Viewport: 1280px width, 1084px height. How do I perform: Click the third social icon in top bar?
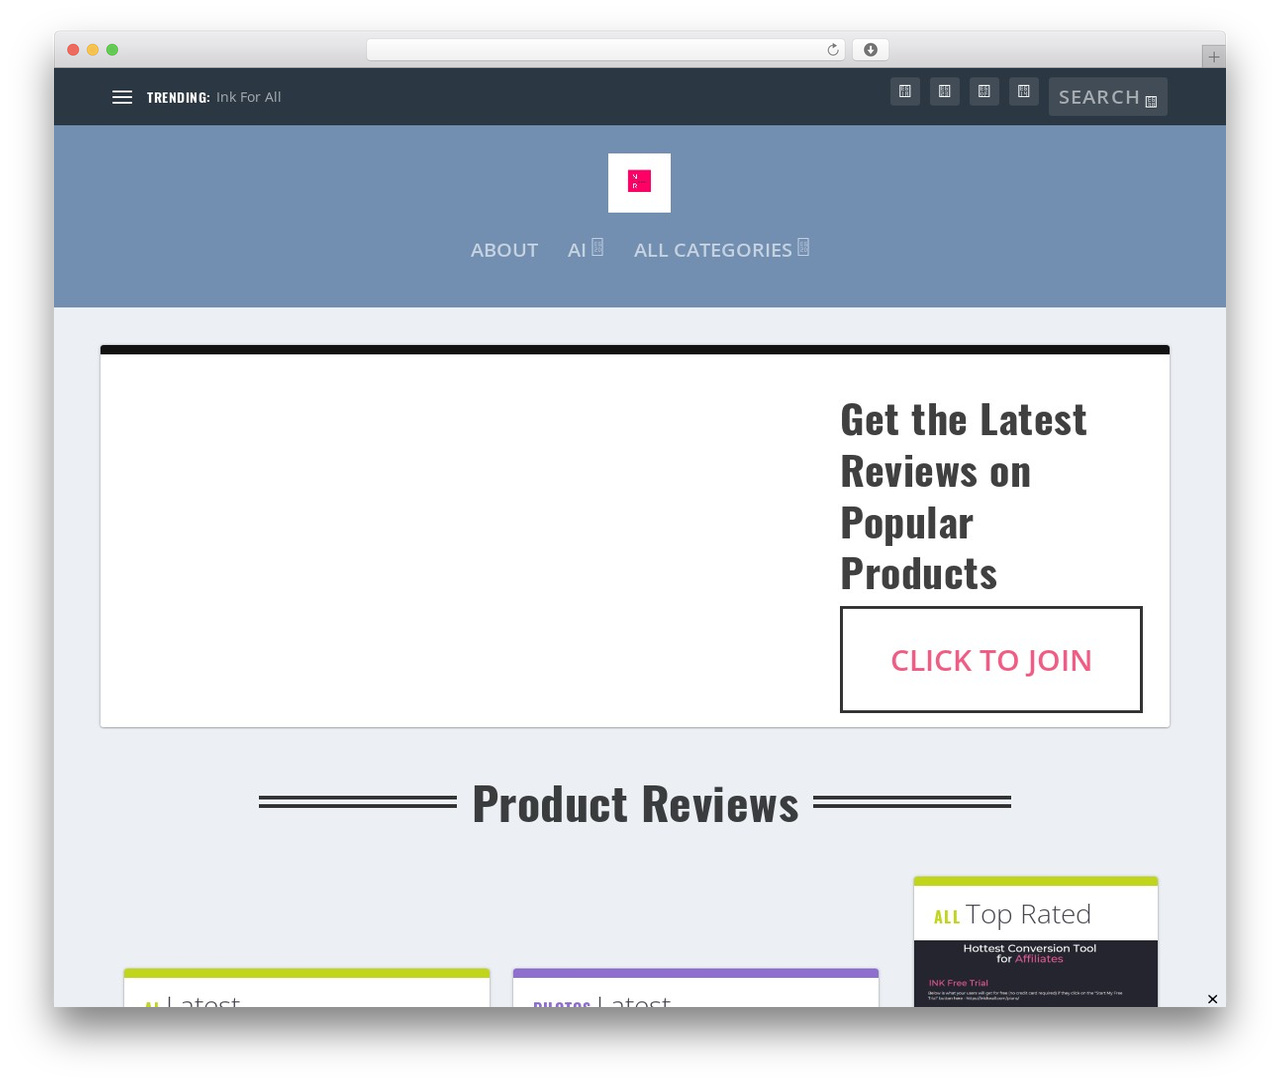984,91
